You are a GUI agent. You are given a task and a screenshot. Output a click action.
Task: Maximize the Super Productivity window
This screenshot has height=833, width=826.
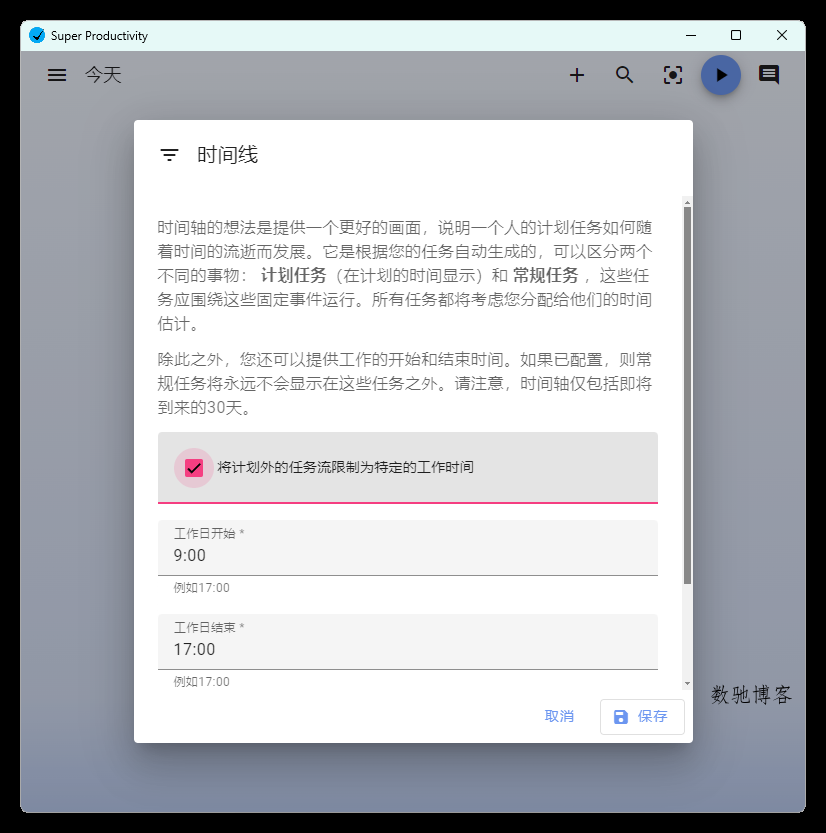(x=736, y=36)
